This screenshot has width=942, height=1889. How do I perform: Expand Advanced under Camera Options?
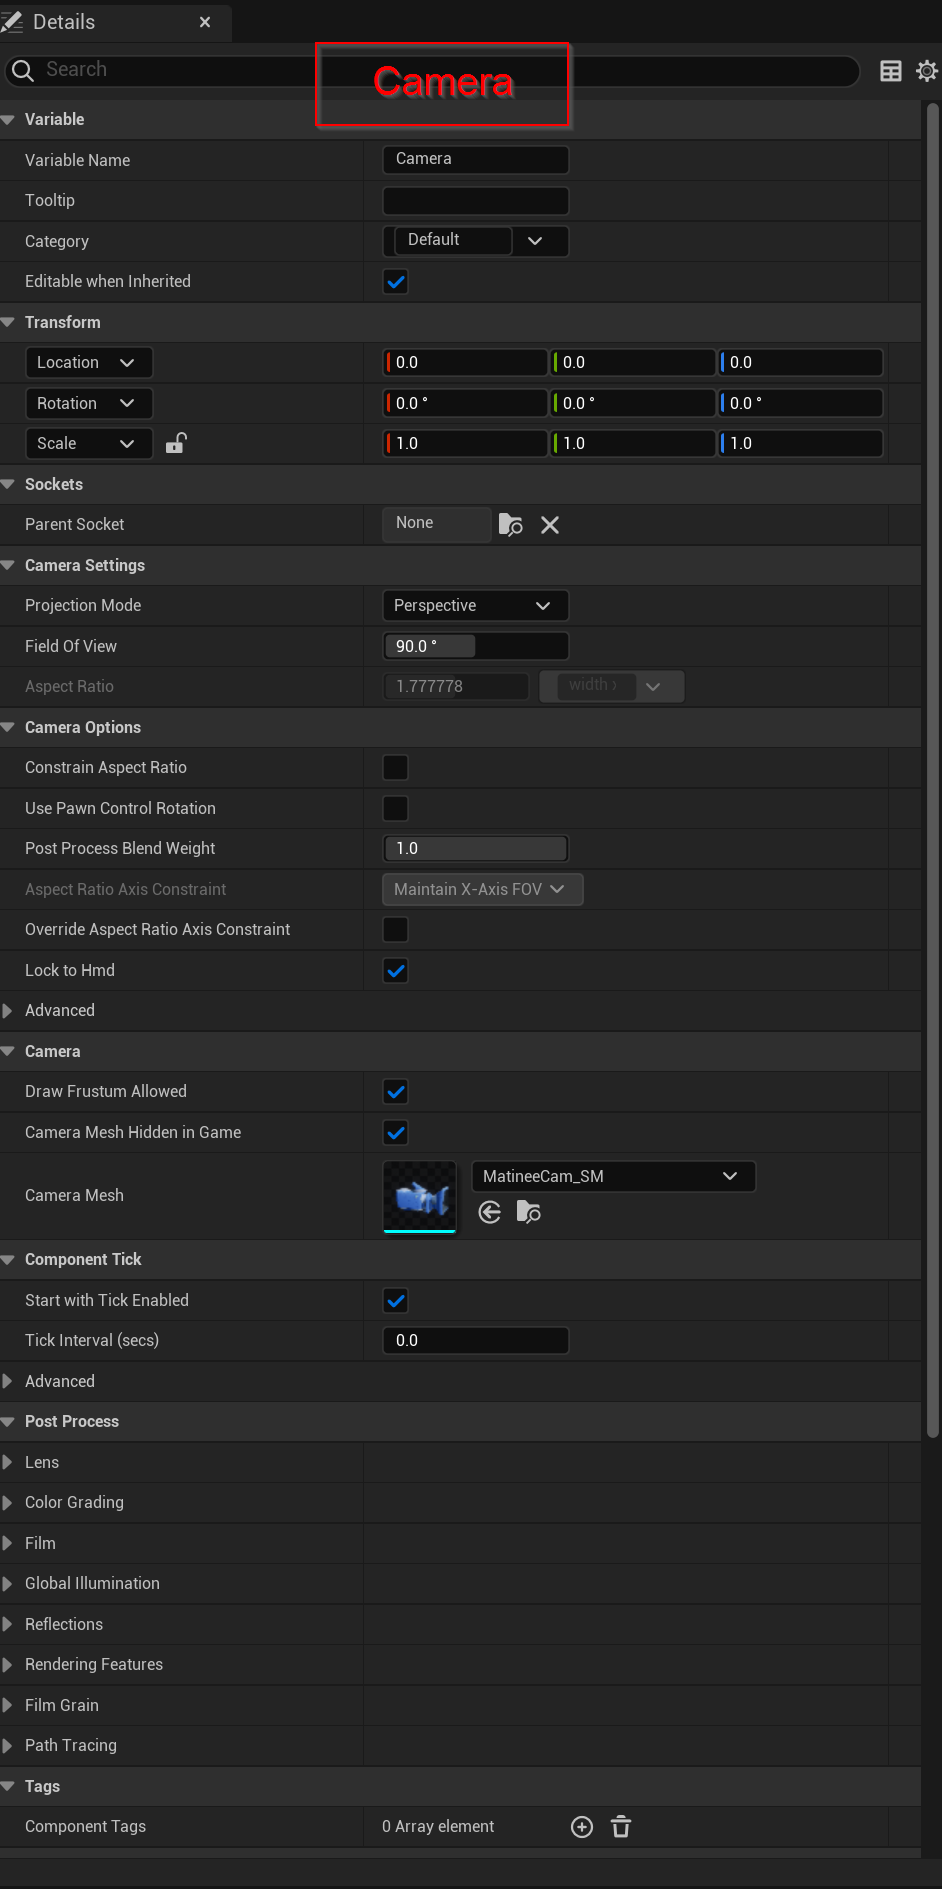[x=8, y=1011]
